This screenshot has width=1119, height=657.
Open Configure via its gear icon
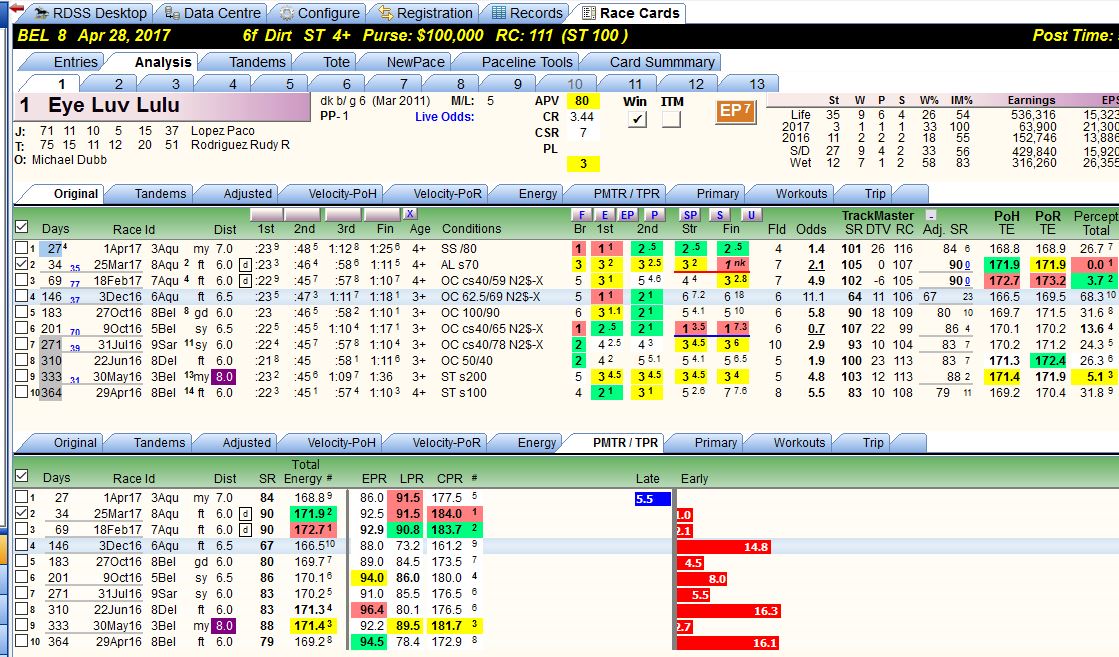[x=287, y=13]
